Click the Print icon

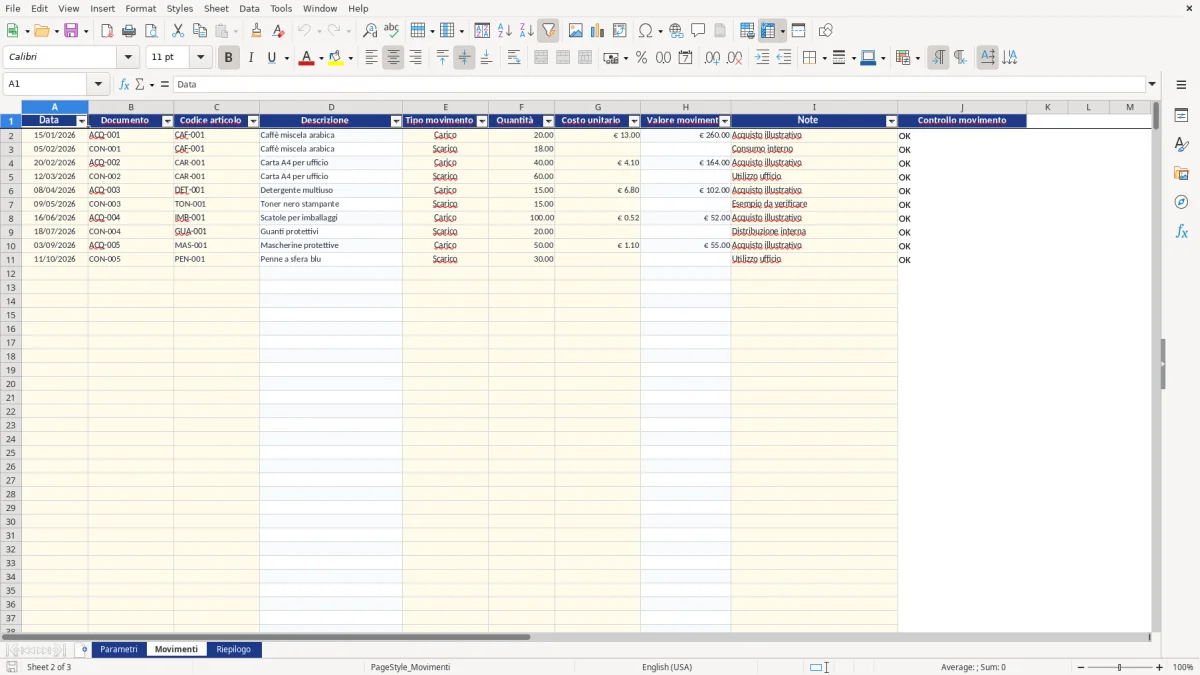pyautogui.click(x=129, y=31)
